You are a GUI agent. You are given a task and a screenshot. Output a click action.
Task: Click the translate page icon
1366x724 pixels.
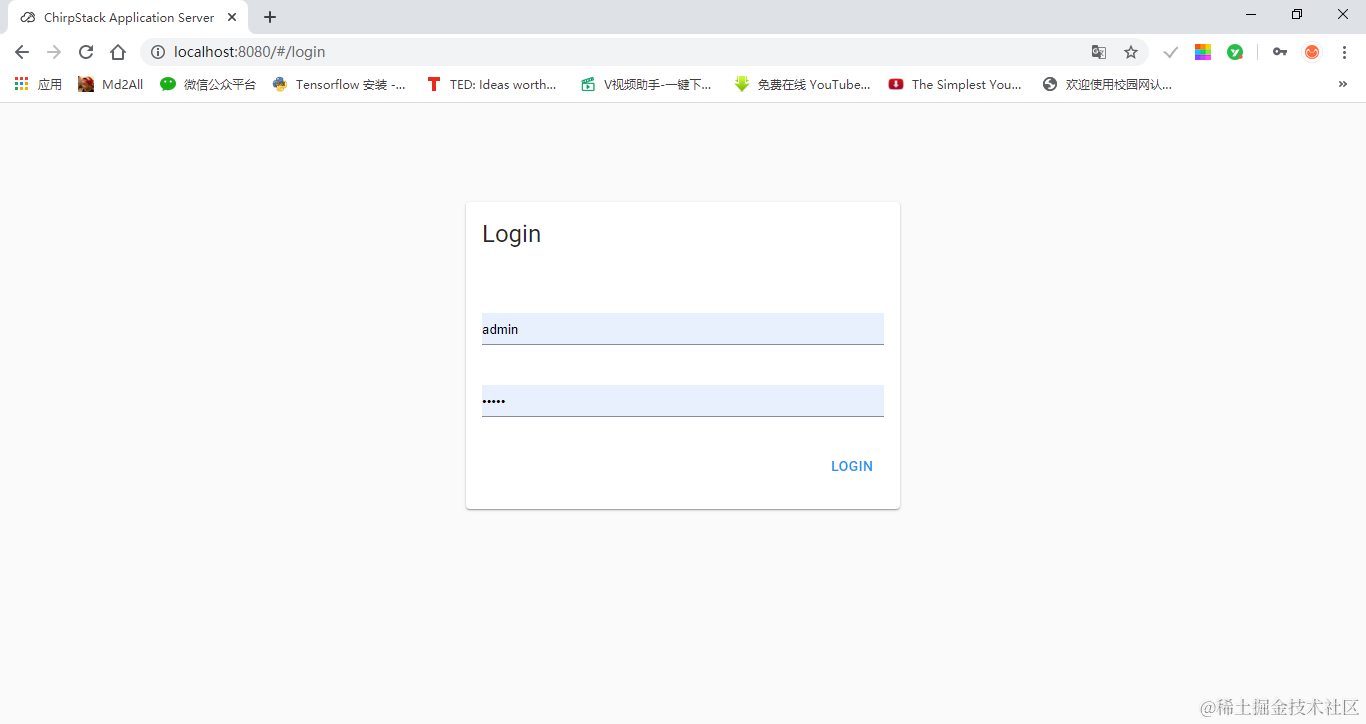[x=1099, y=52]
